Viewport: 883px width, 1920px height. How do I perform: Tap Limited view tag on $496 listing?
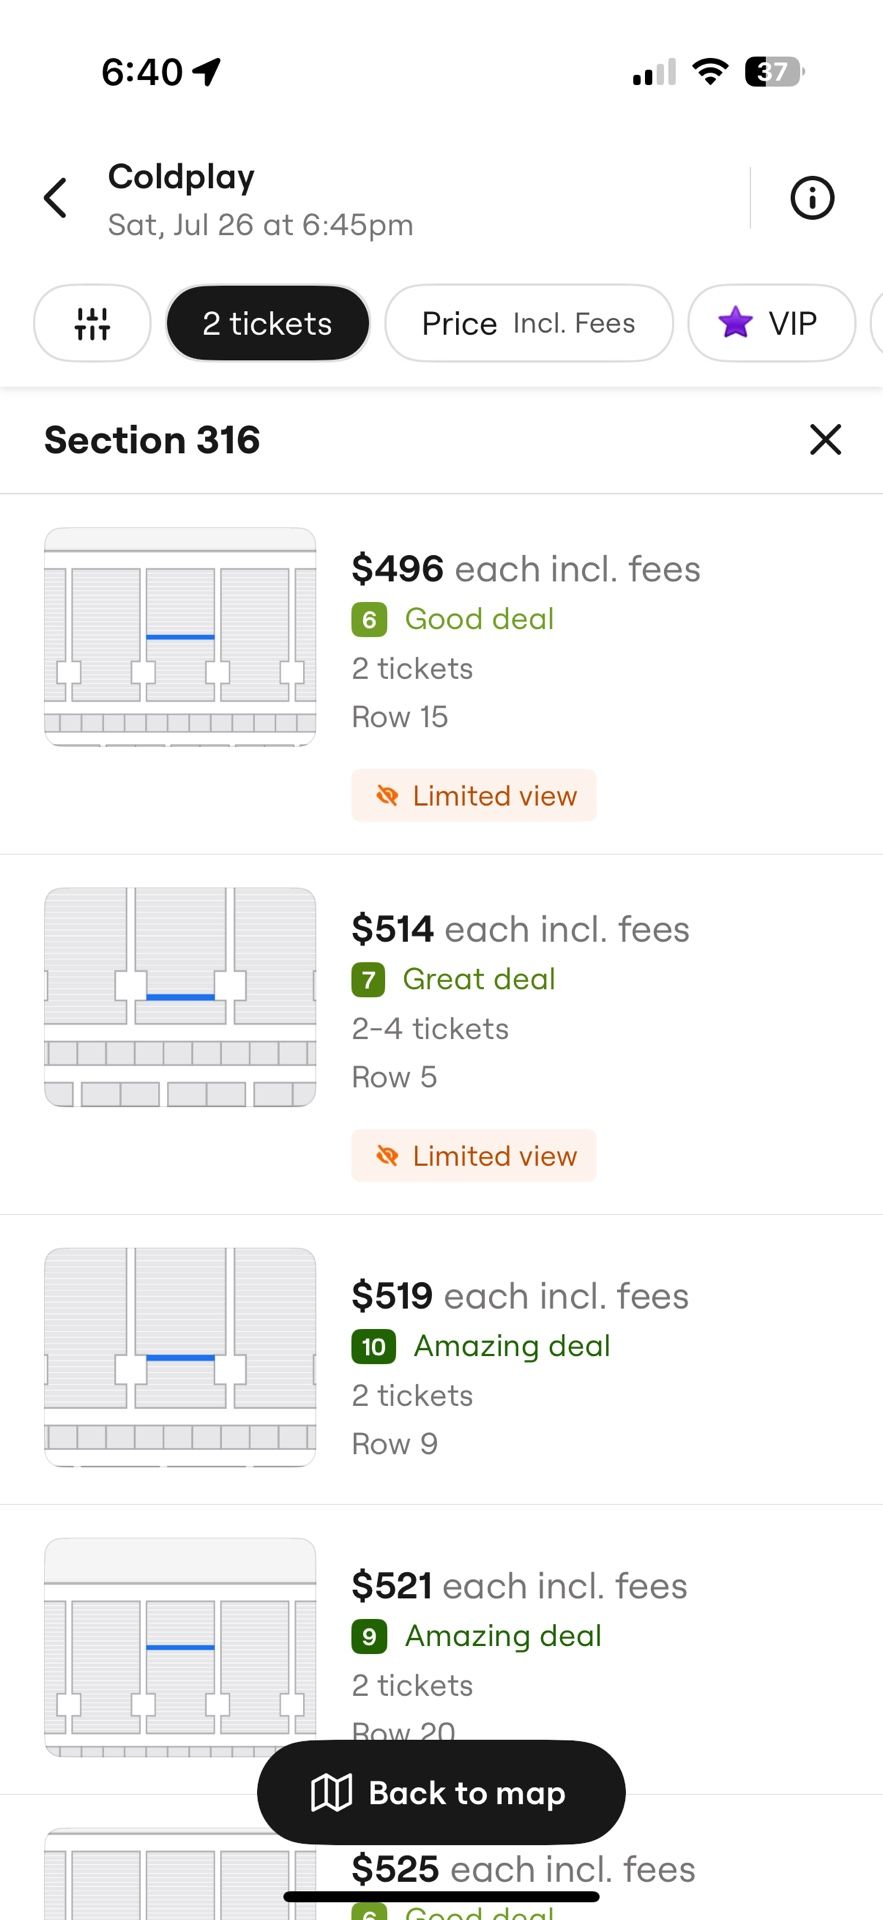click(474, 795)
